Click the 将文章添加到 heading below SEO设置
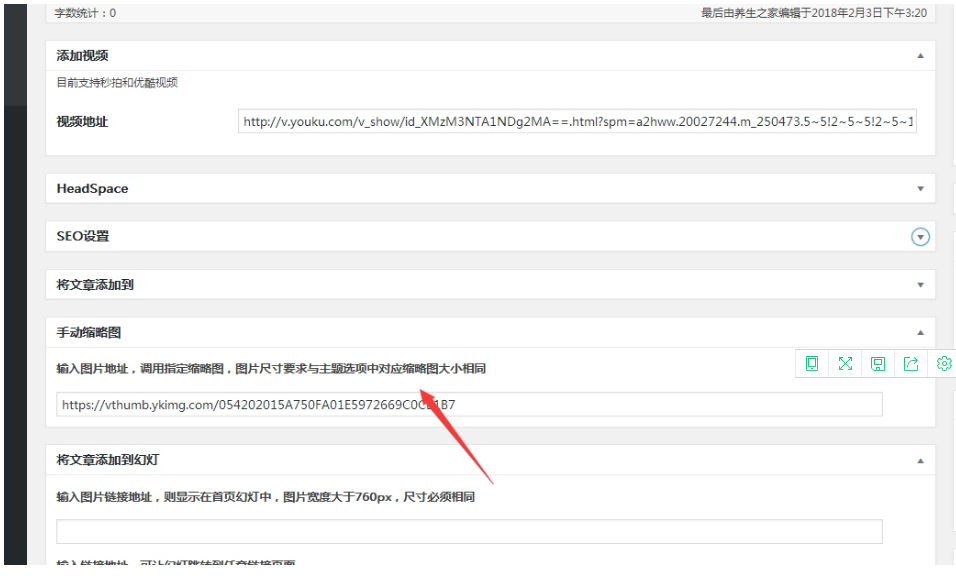Image resolution: width=956 pixels, height=576 pixels. point(95,285)
